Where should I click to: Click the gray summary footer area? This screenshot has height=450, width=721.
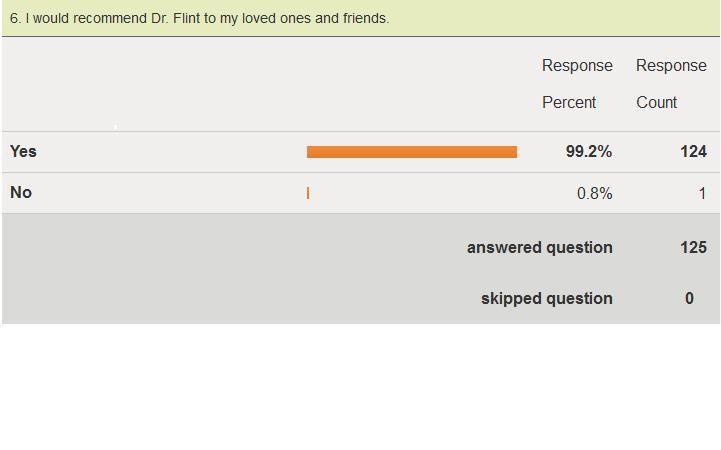coord(361,268)
